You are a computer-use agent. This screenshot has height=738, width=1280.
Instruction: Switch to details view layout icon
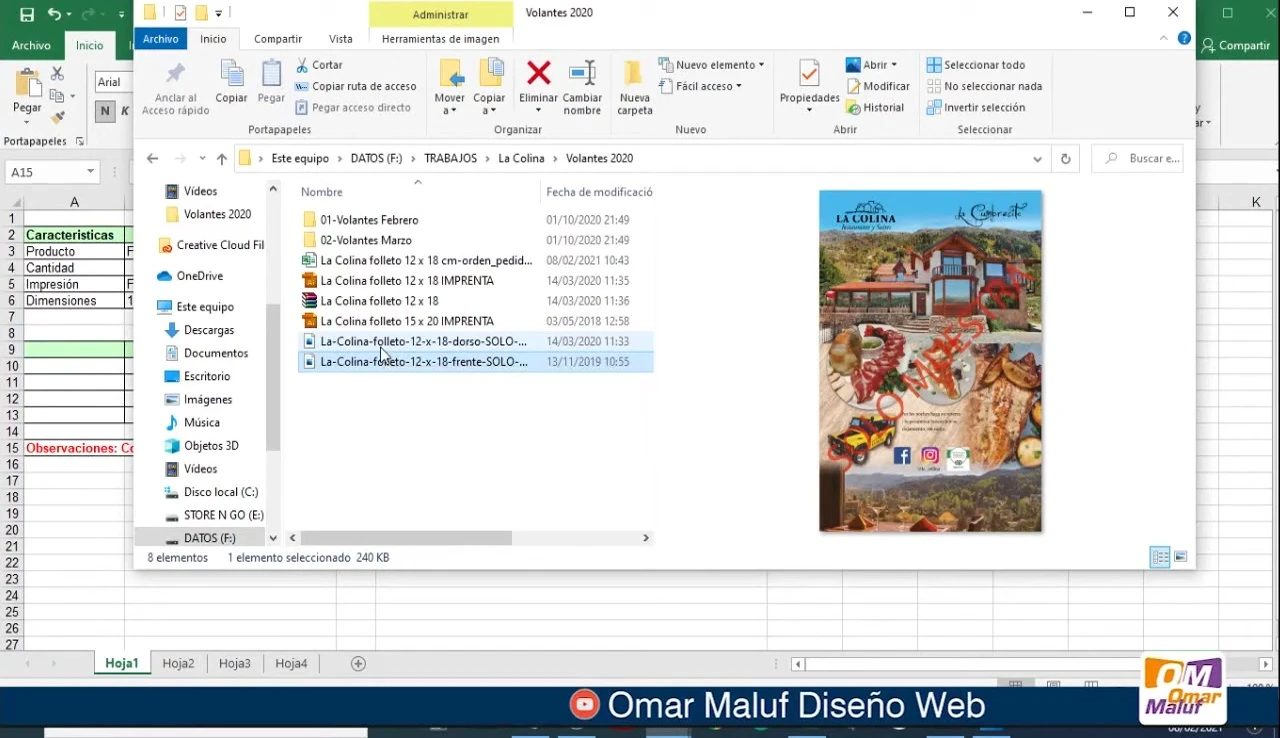pos(1160,557)
